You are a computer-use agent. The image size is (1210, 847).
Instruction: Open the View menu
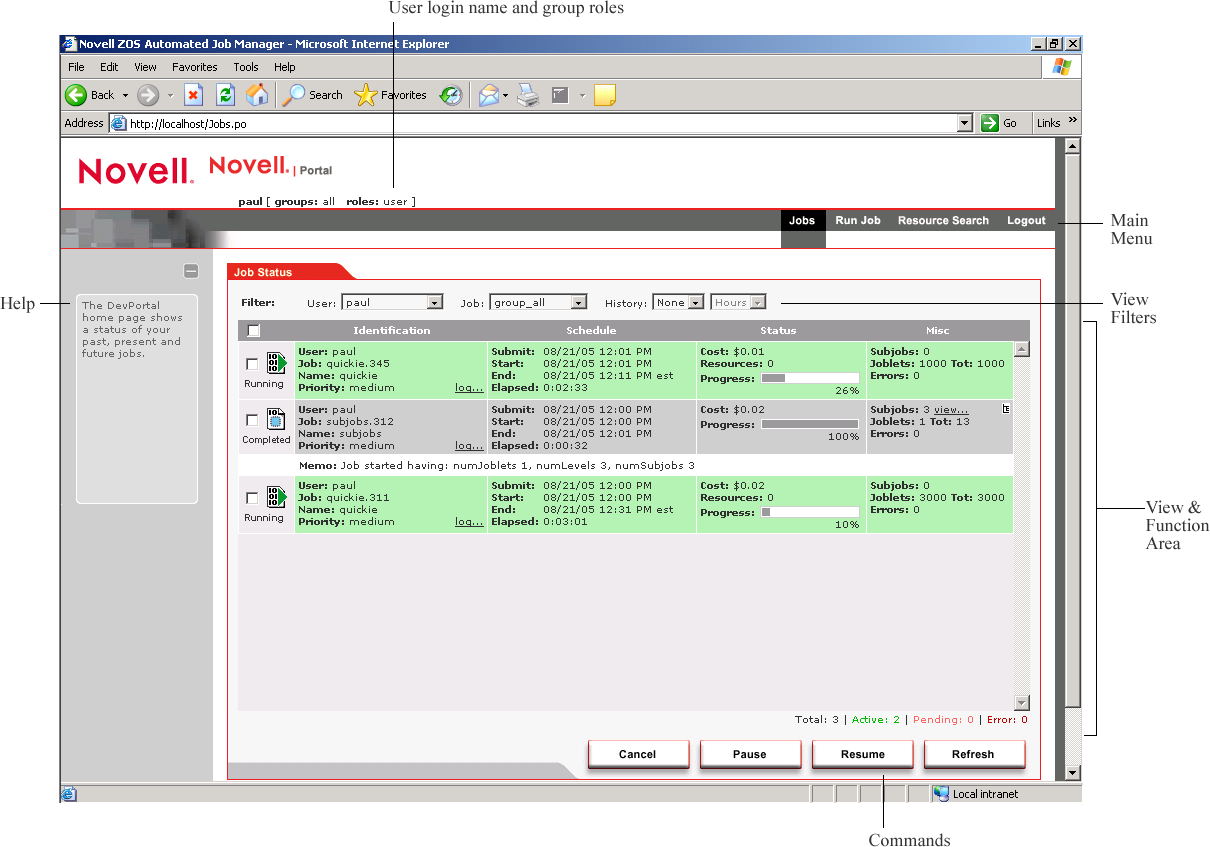(x=146, y=67)
